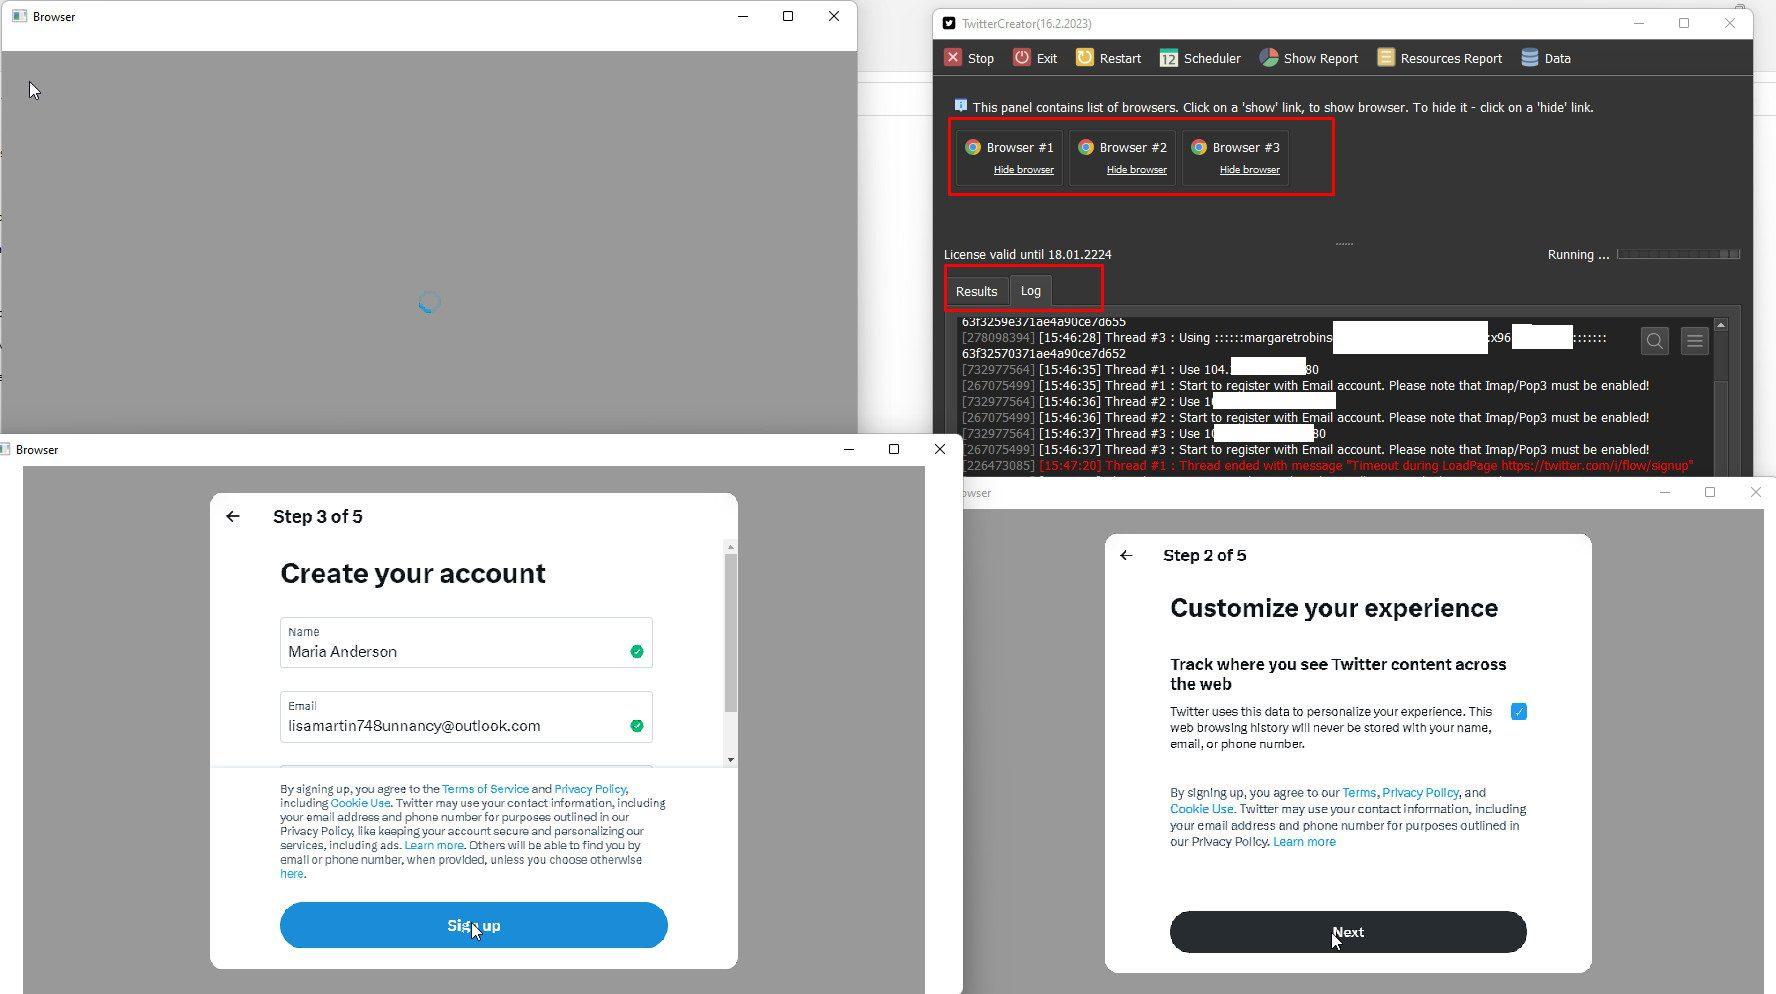The width and height of the screenshot is (1776, 994).
Task: Switch to the Log tab
Action: [x=1030, y=290]
